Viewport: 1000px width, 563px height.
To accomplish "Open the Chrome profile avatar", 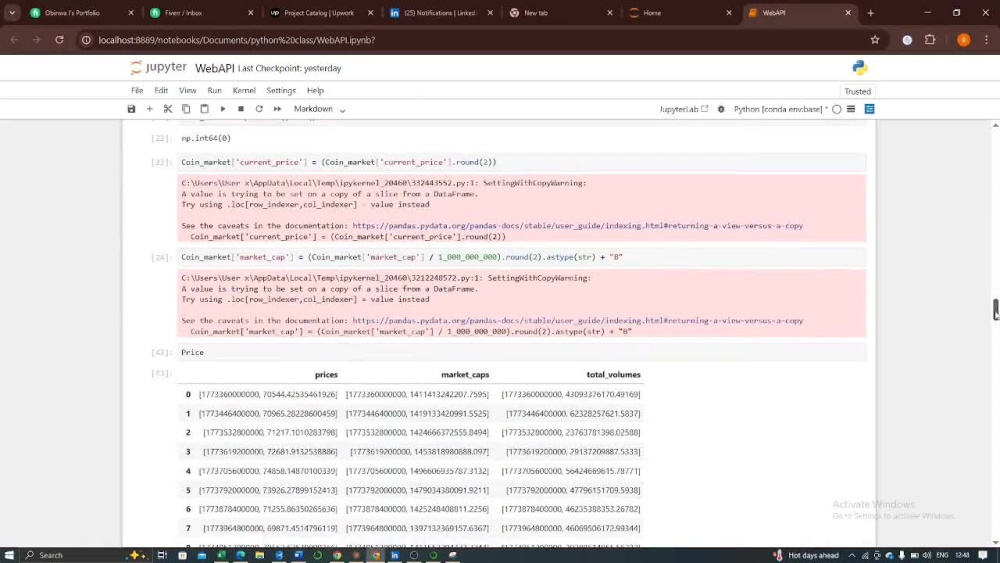I will (964, 40).
